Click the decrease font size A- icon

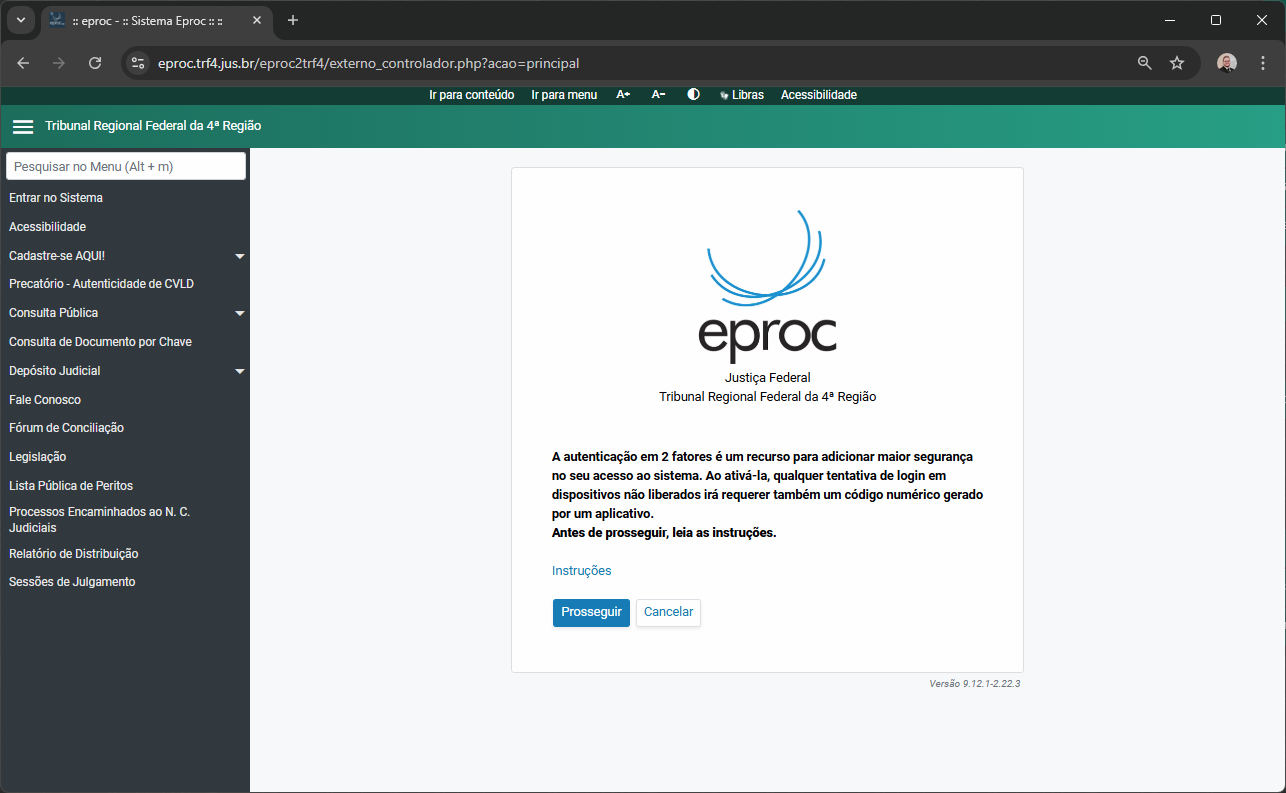click(658, 95)
